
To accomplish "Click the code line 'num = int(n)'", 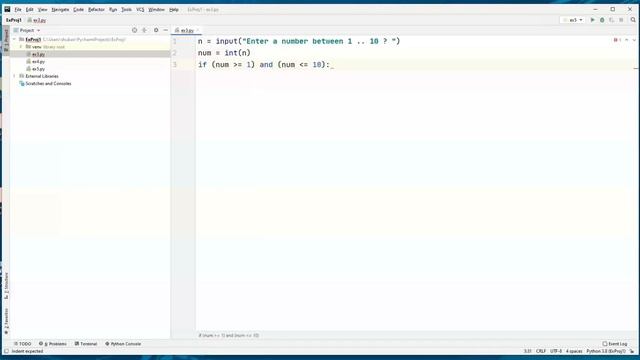I will (224, 53).
